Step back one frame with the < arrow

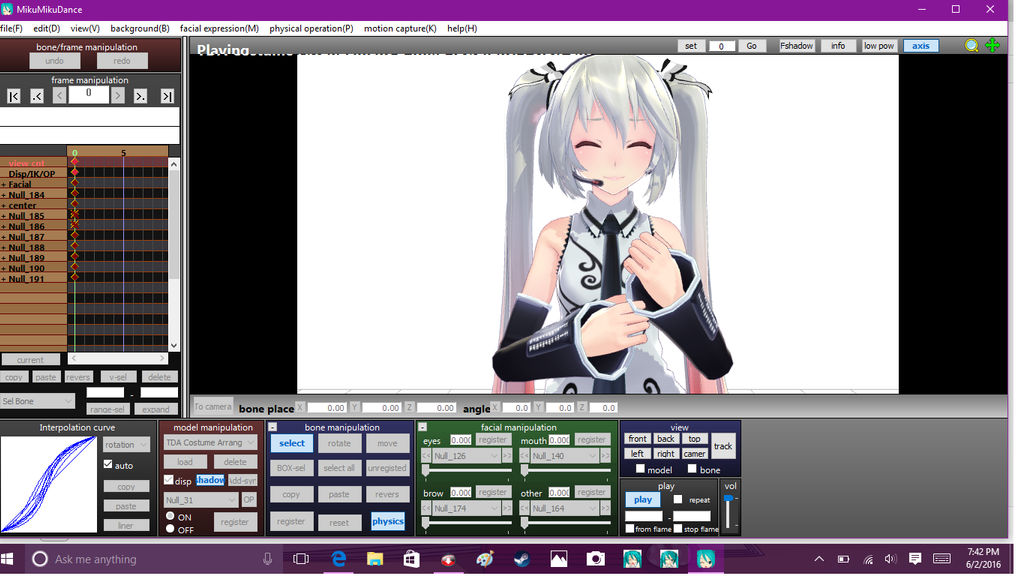59,97
